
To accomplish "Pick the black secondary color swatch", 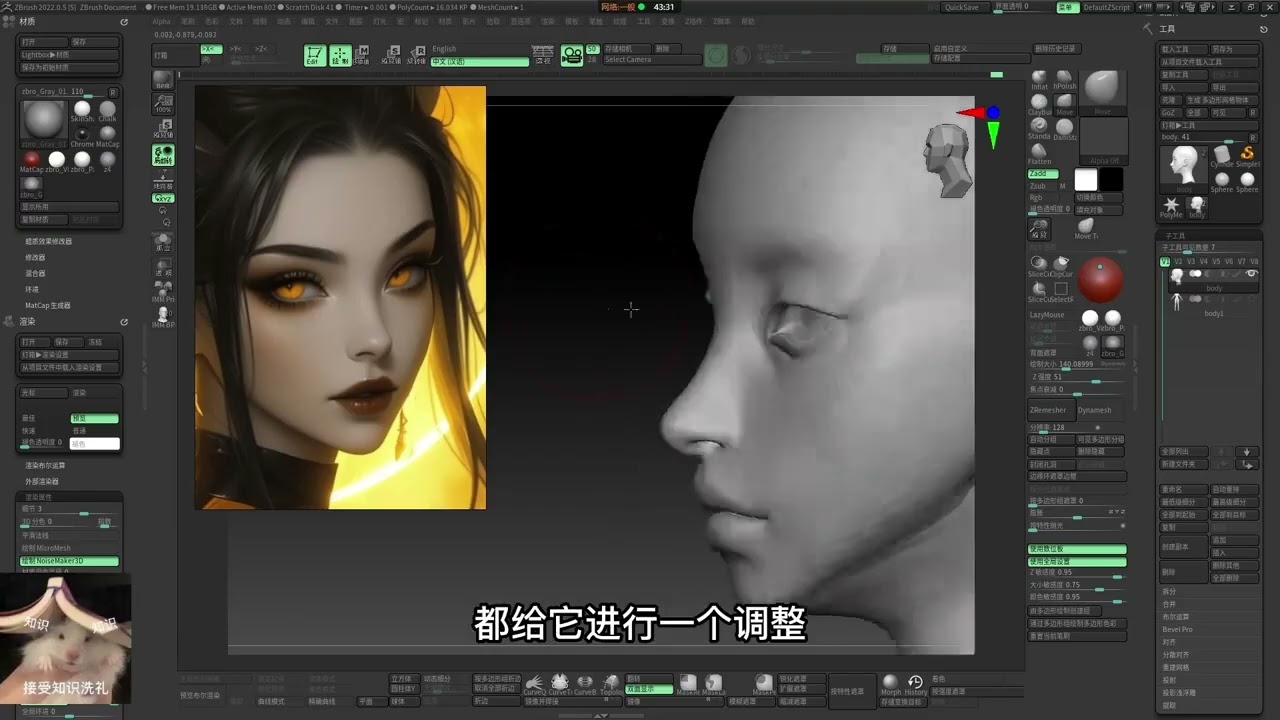I will click(x=1111, y=180).
